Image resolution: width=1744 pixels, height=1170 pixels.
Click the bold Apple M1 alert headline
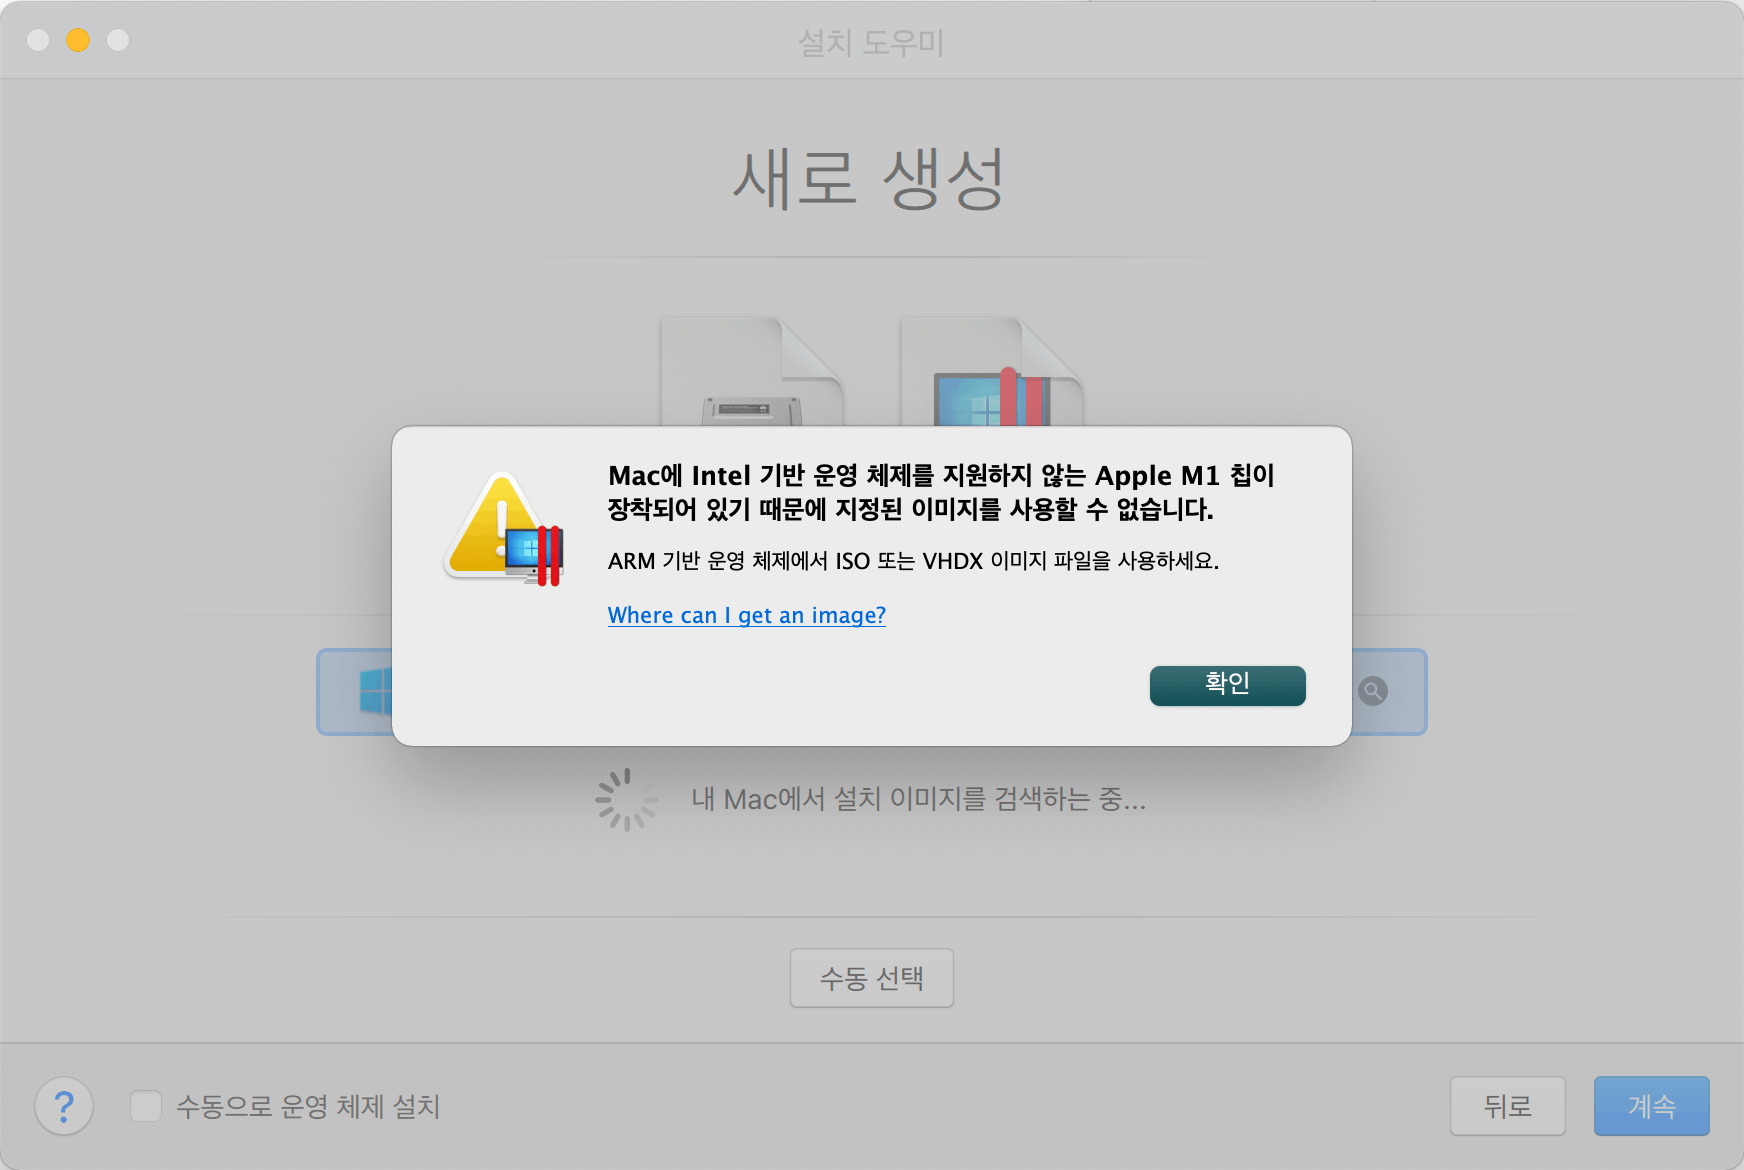(x=941, y=492)
